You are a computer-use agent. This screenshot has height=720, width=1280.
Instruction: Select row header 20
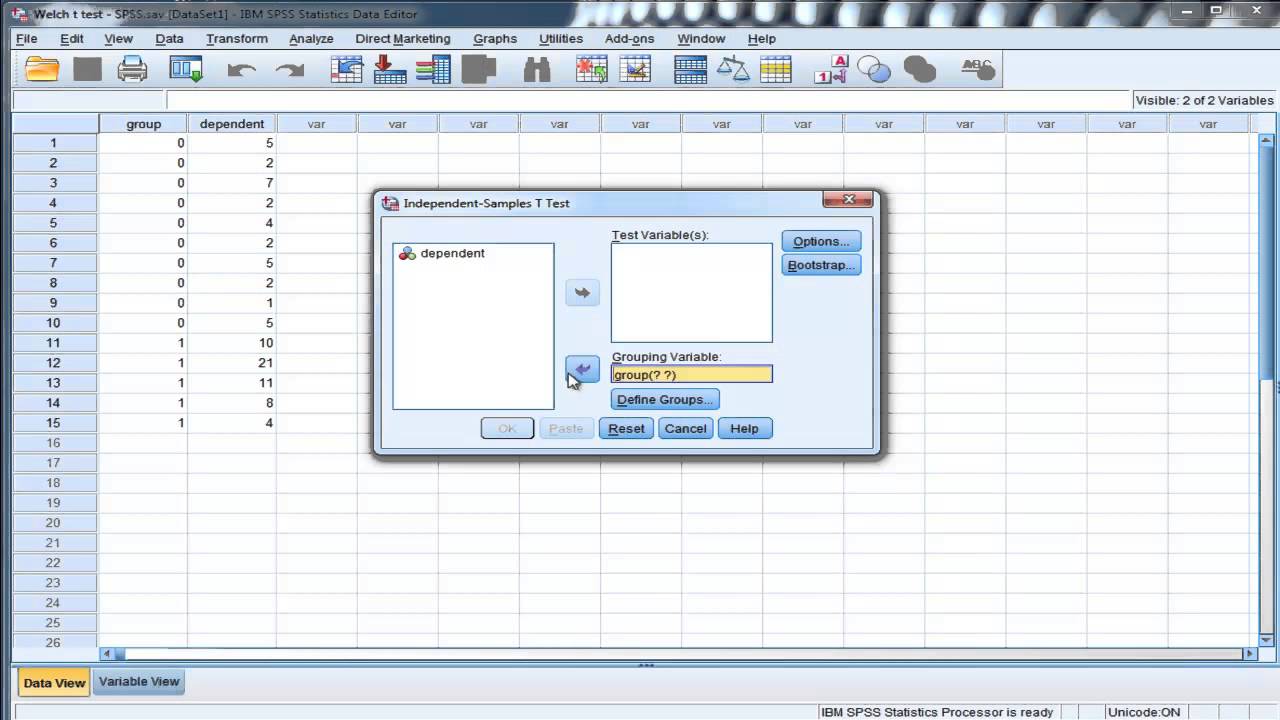click(53, 523)
